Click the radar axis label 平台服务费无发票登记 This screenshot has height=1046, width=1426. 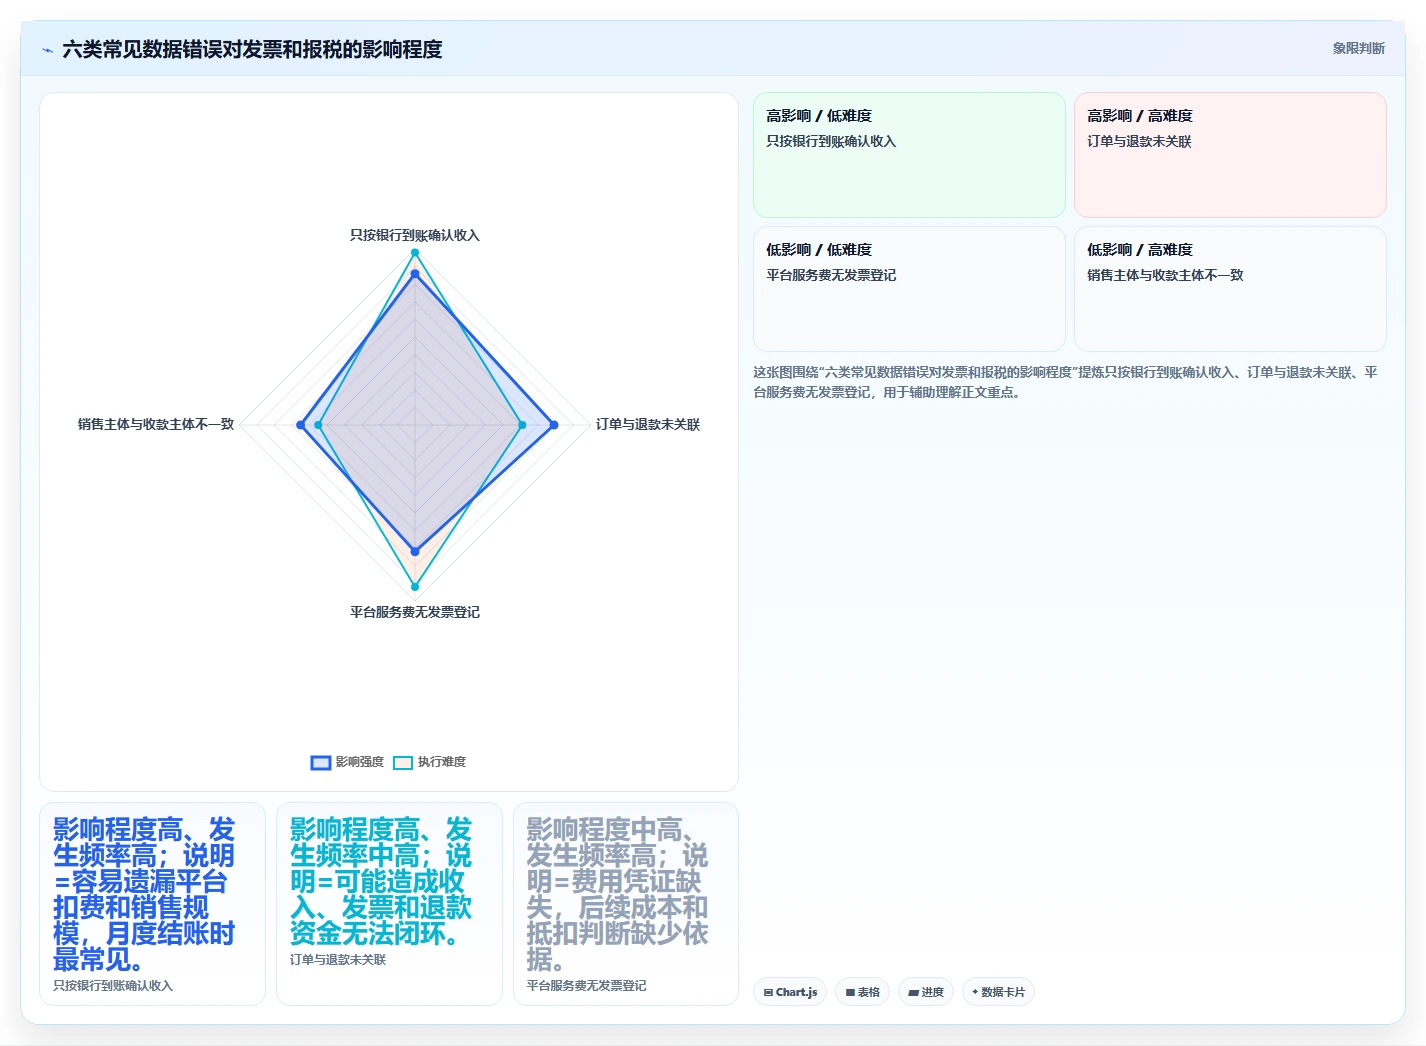point(415,612)
